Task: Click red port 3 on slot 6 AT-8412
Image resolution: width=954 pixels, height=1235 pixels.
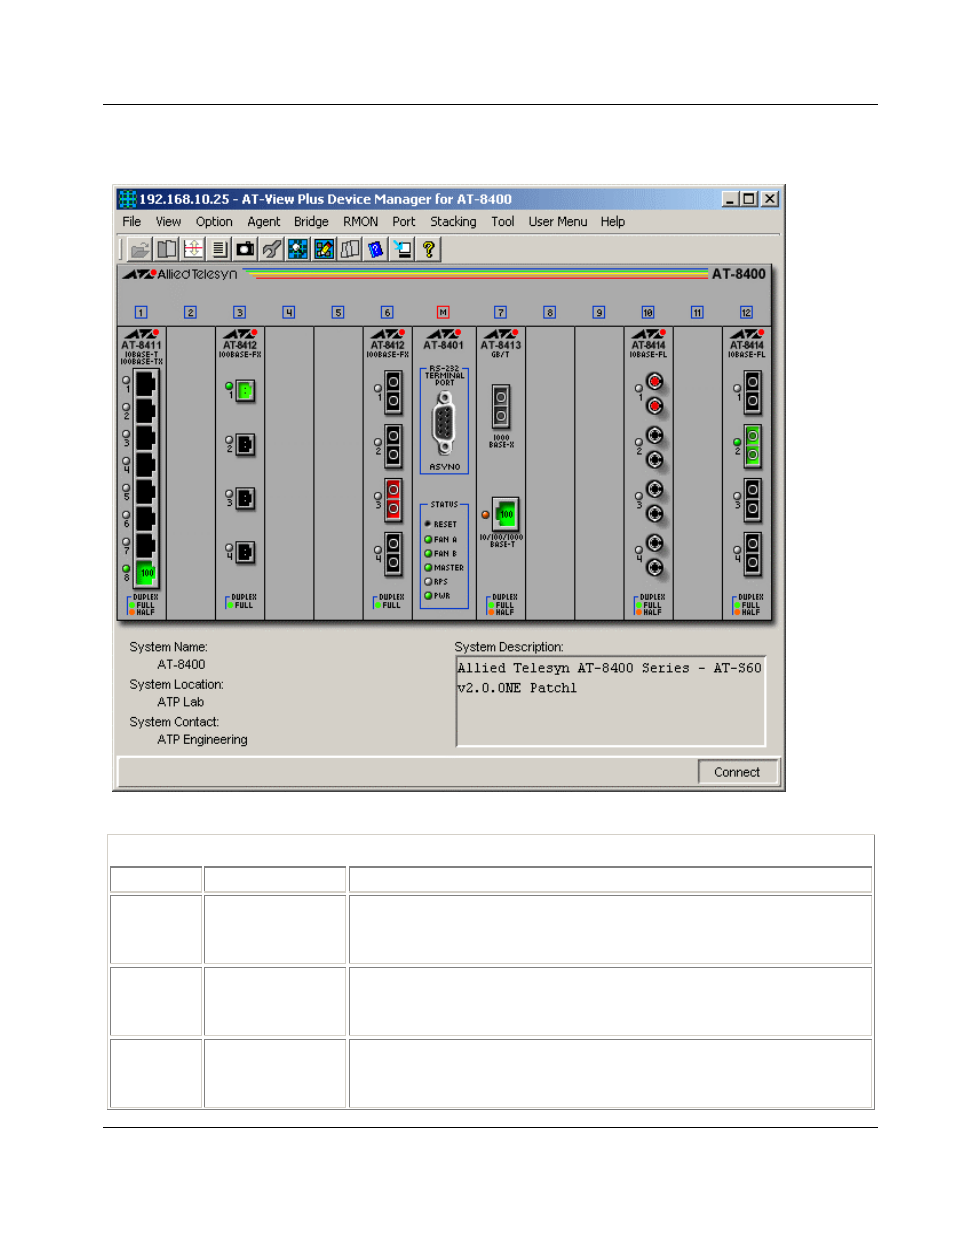Action: (x=394, y=499)
